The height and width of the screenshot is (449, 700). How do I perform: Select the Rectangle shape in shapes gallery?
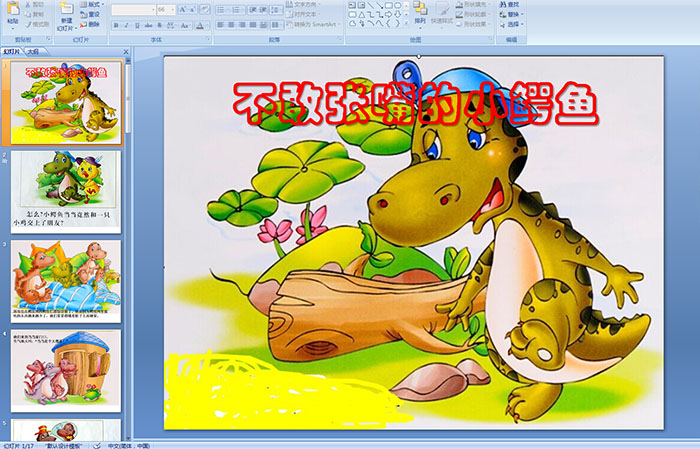coord(389,5)
